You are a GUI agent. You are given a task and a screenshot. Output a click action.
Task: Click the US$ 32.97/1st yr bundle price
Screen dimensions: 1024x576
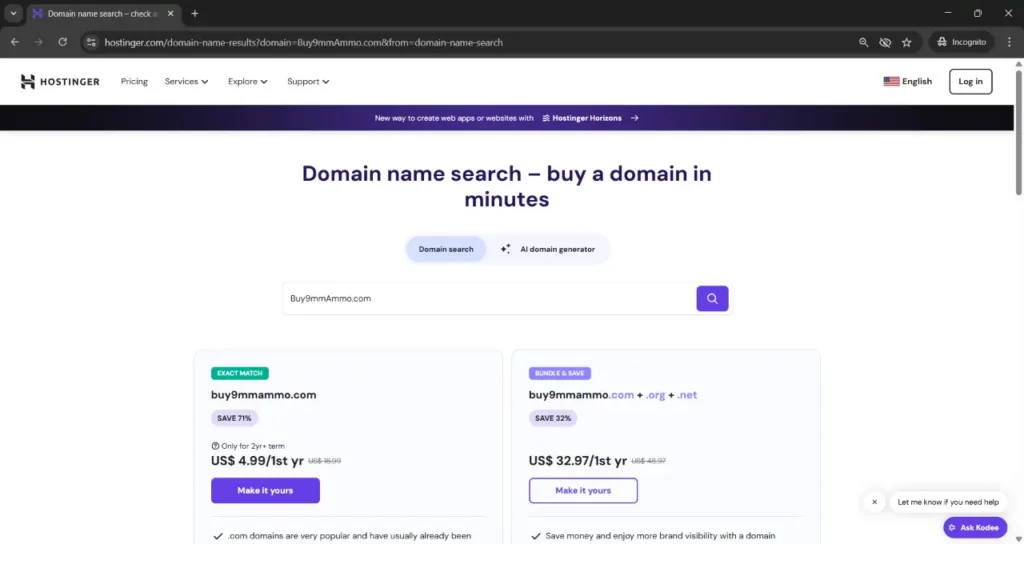point(578,461)
